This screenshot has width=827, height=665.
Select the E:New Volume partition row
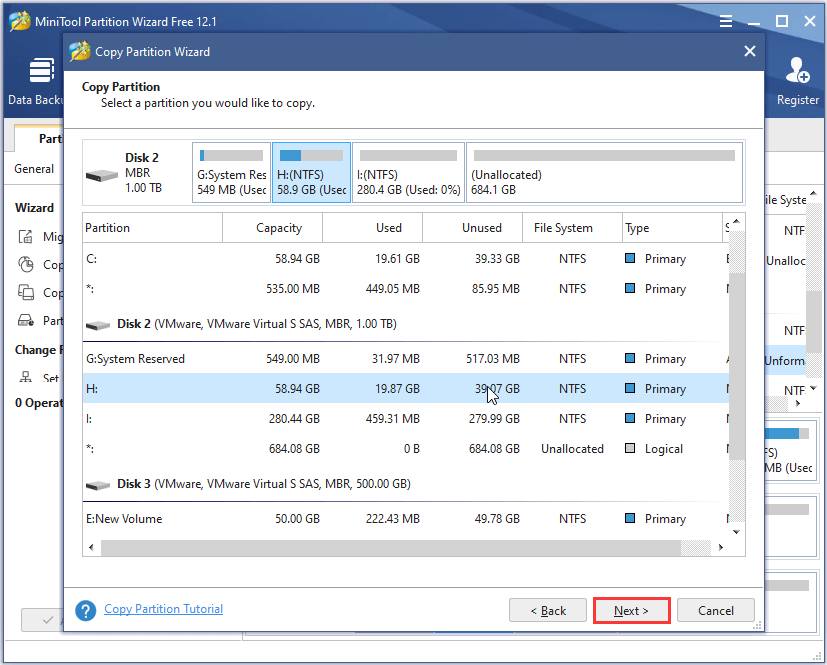(406, 519)
